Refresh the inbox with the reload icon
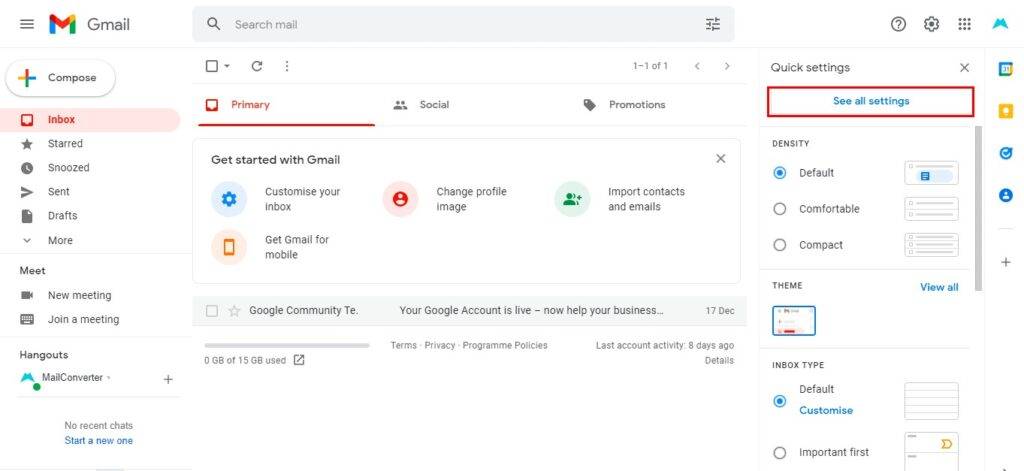 pyautogui.click(x=257, y=66)
